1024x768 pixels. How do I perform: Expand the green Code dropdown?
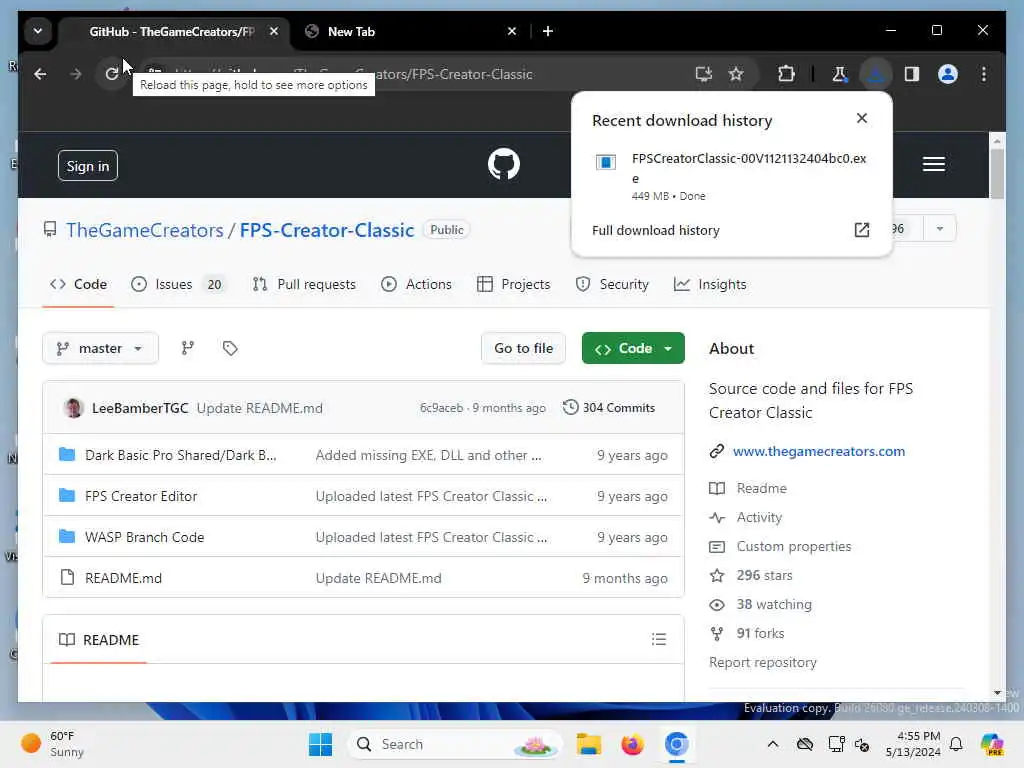[x=633, y=348]
